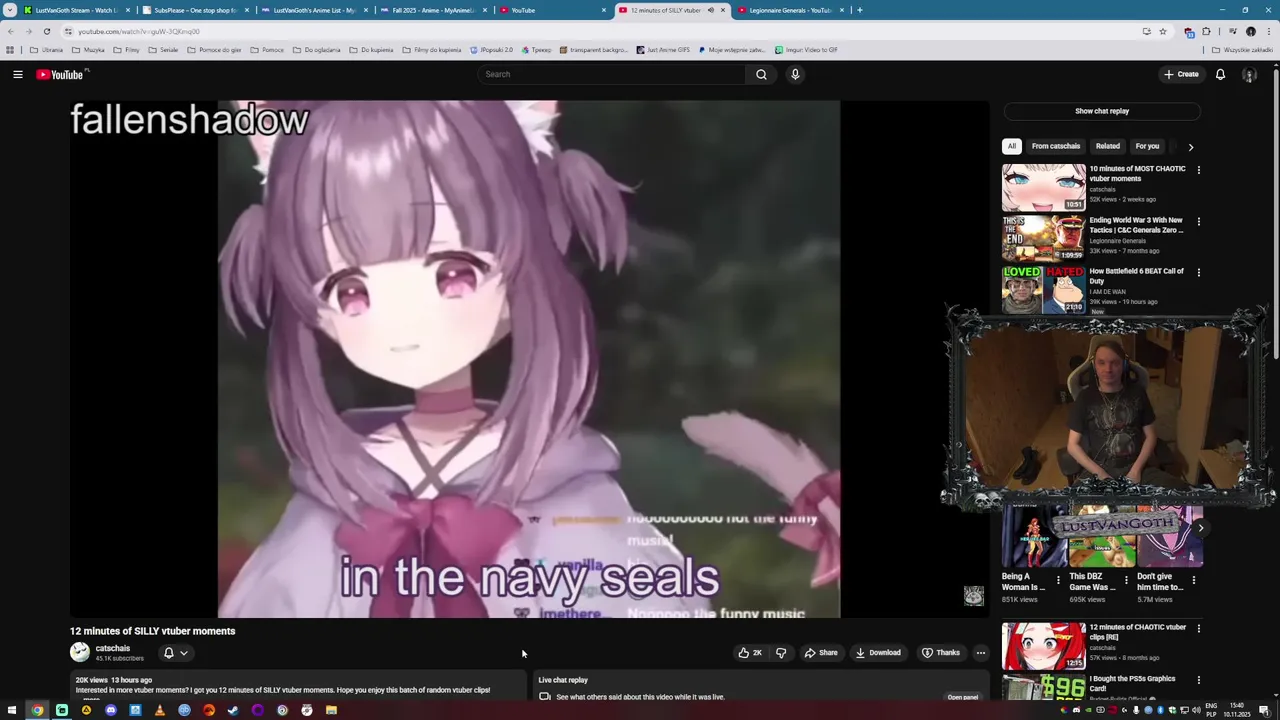
Task: Open catschais channel avatar
Action: pos(80,653)
